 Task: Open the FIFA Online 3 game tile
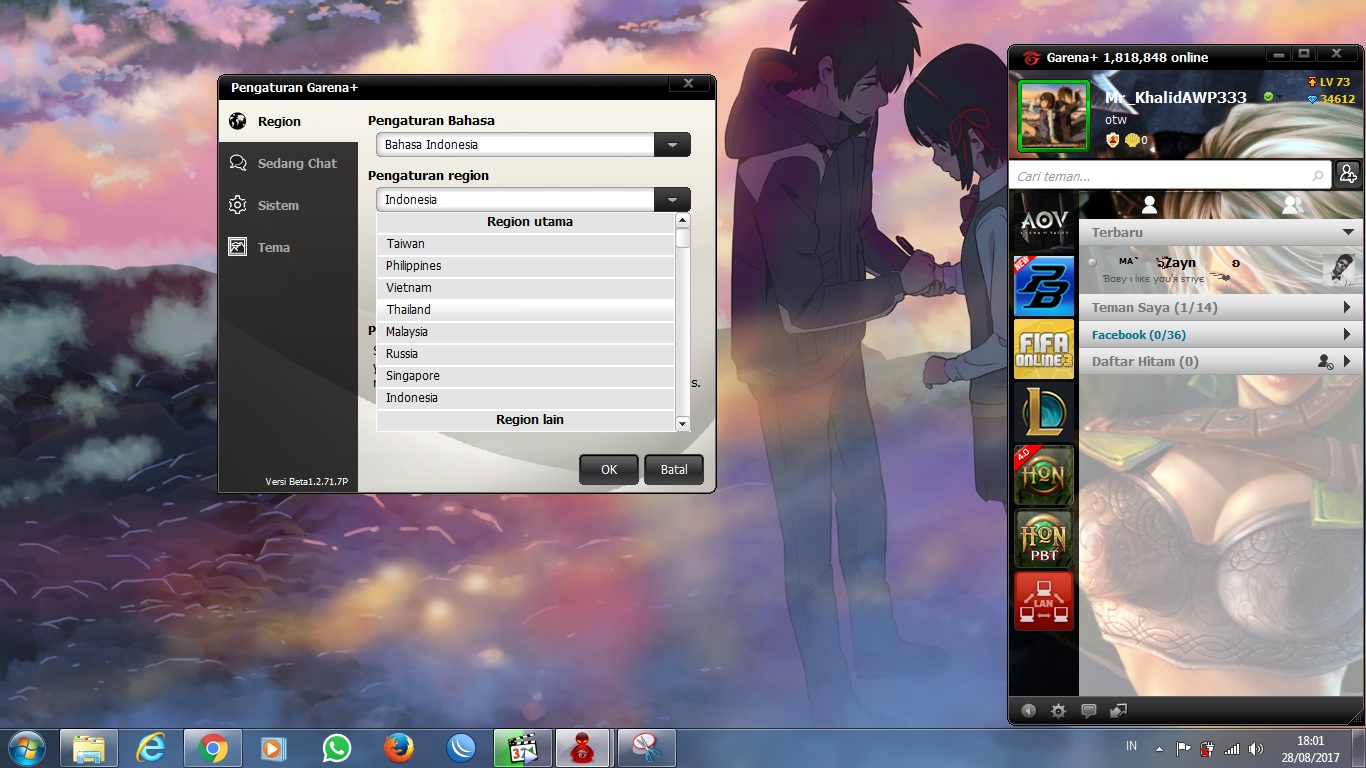(x=1044, y=348)
